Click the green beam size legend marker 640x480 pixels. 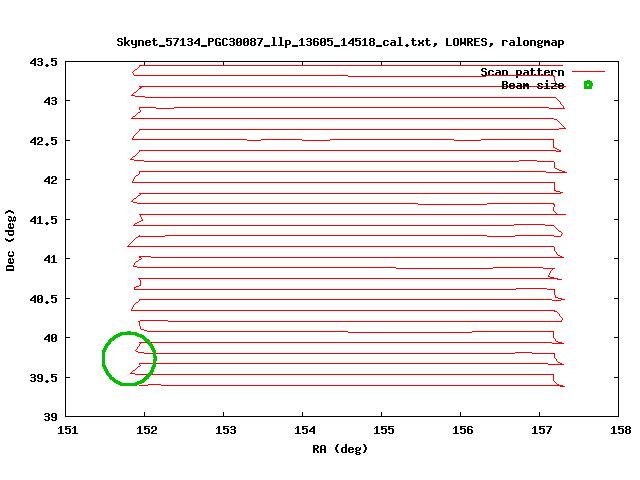588,85
